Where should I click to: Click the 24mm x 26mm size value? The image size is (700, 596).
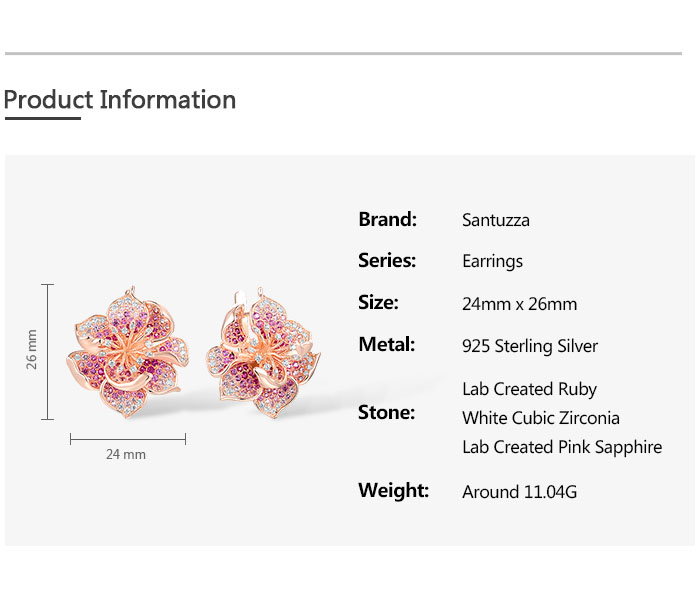520,304
